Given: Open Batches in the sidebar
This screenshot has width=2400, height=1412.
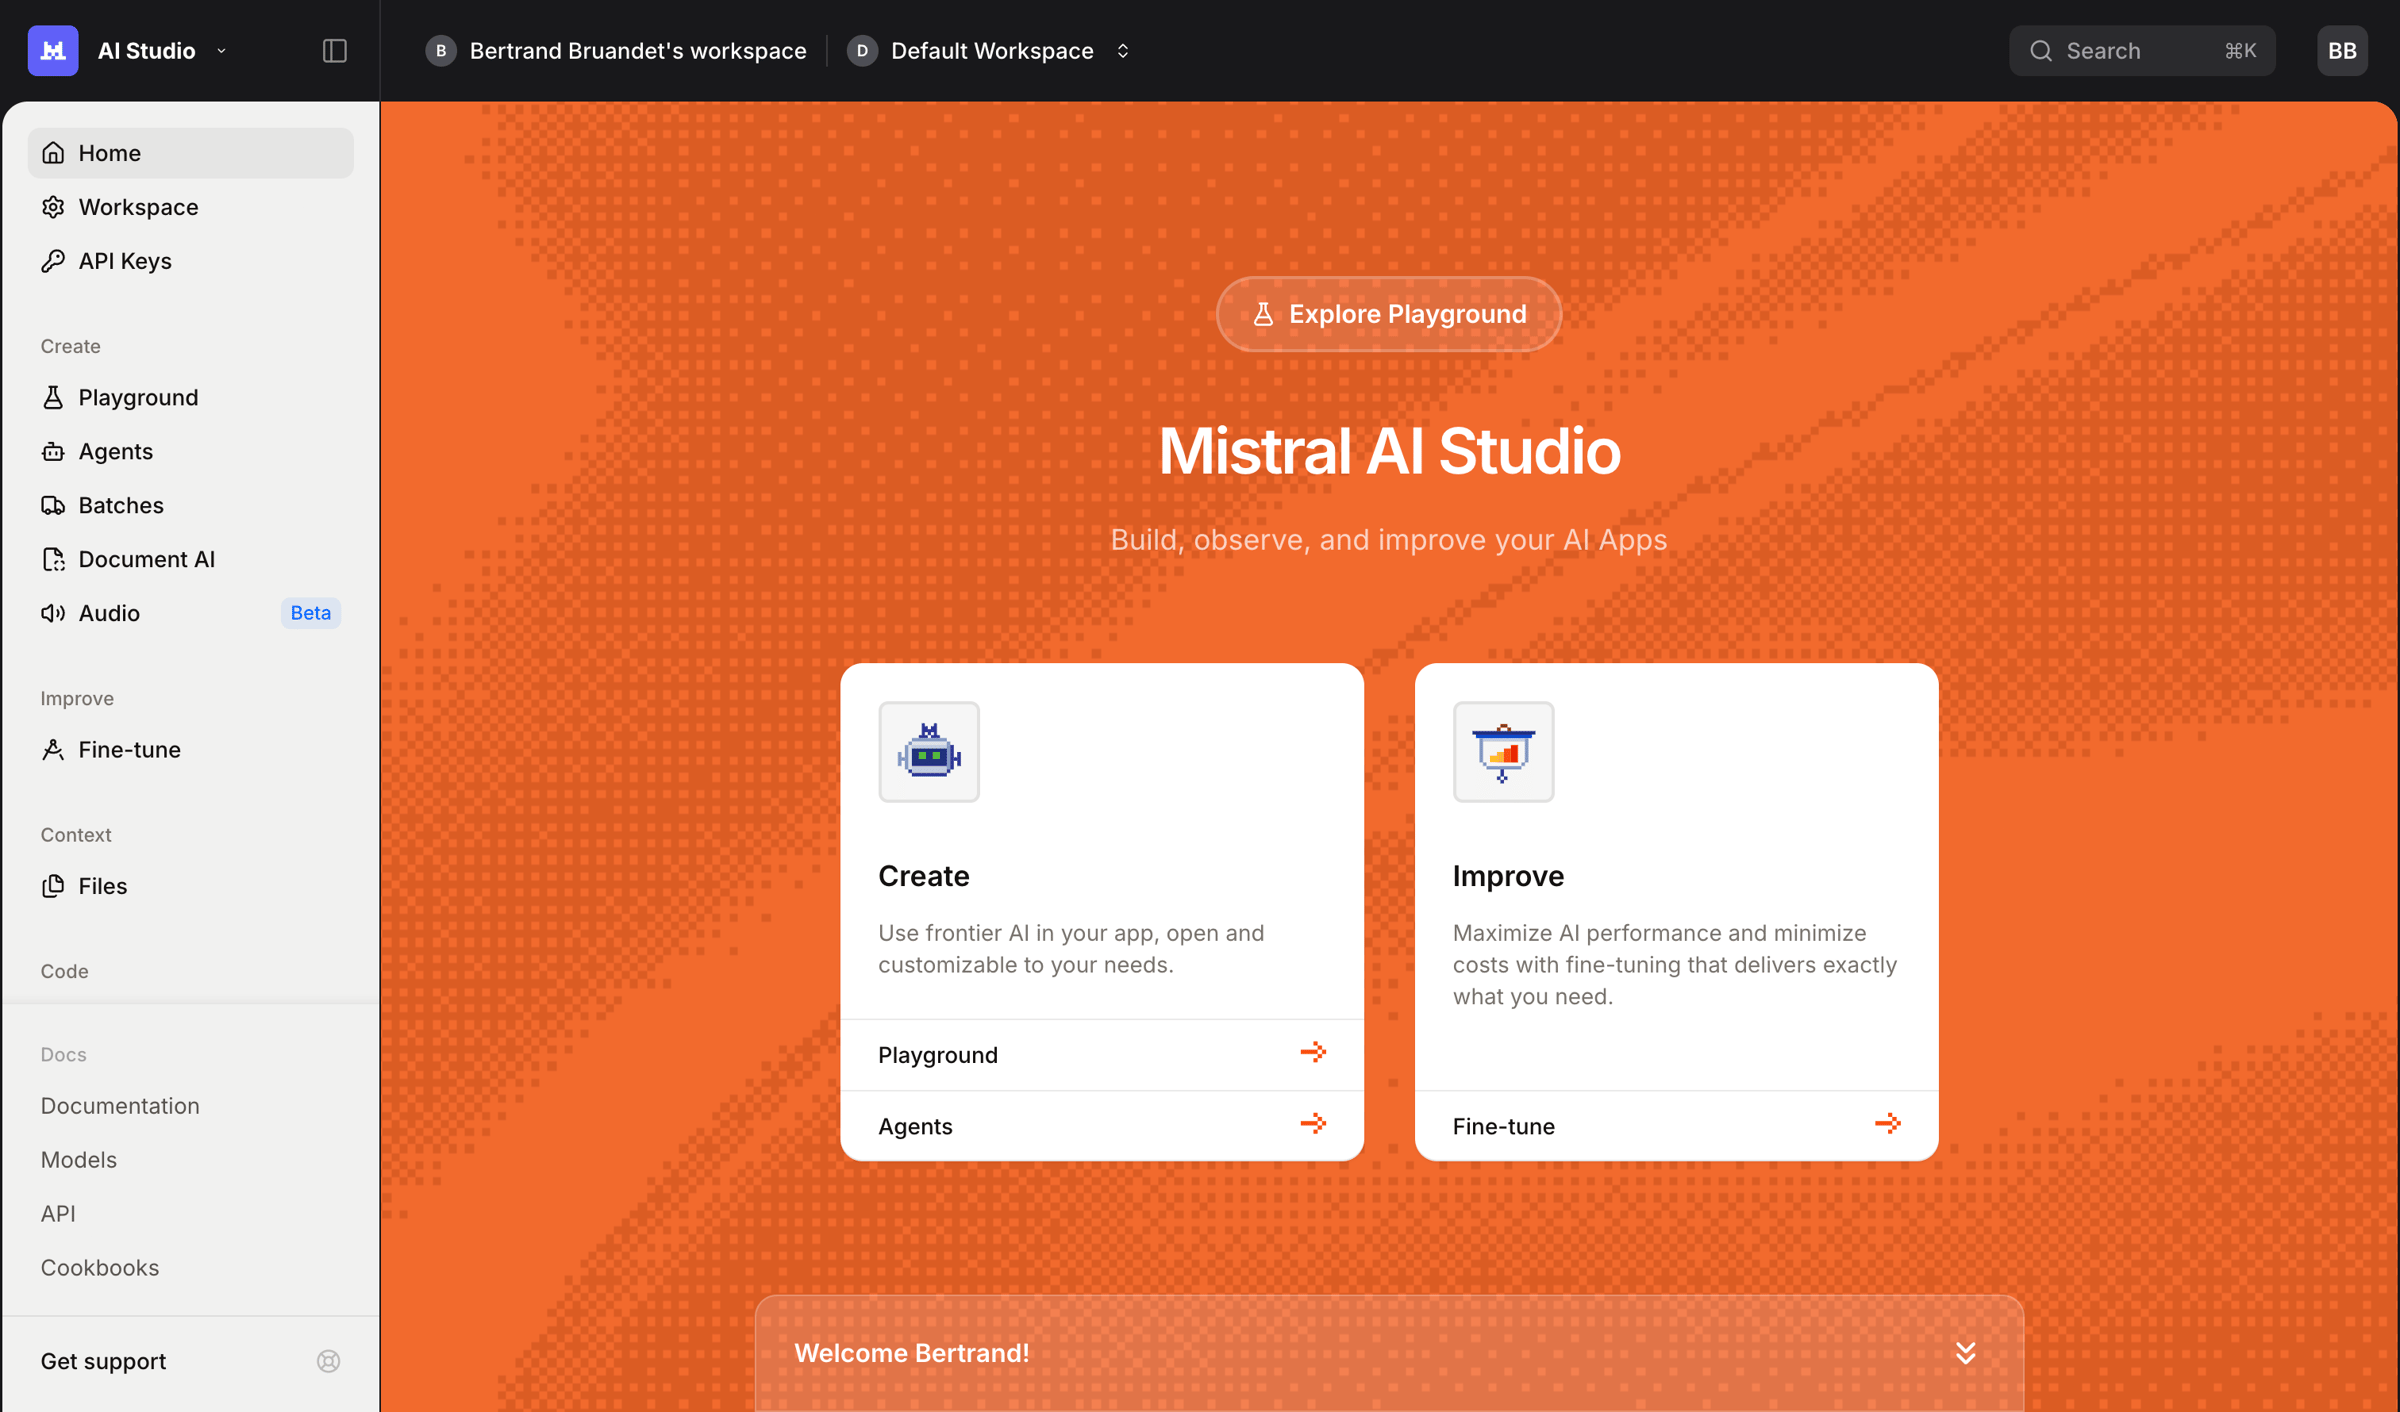Looking at the screenshot, I should tap(190, 505).
